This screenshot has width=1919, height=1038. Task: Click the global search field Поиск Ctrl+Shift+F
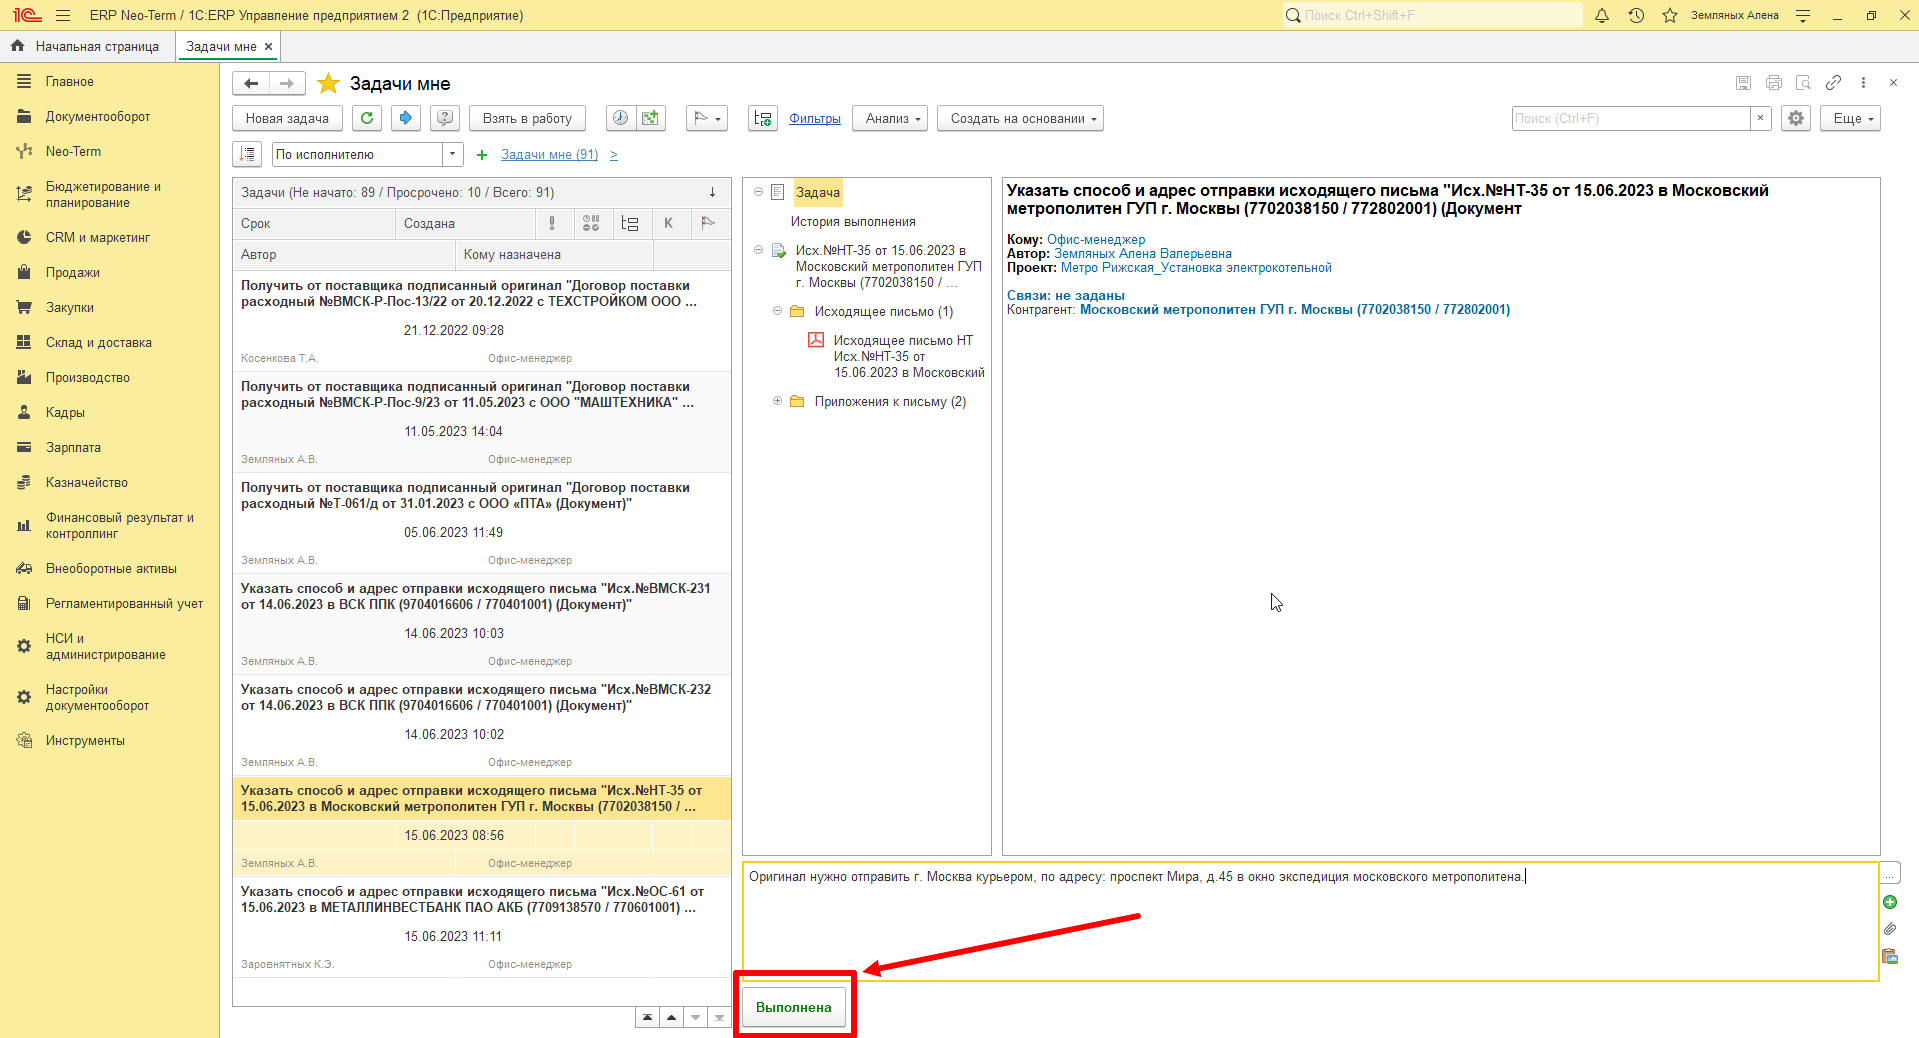1432,15
